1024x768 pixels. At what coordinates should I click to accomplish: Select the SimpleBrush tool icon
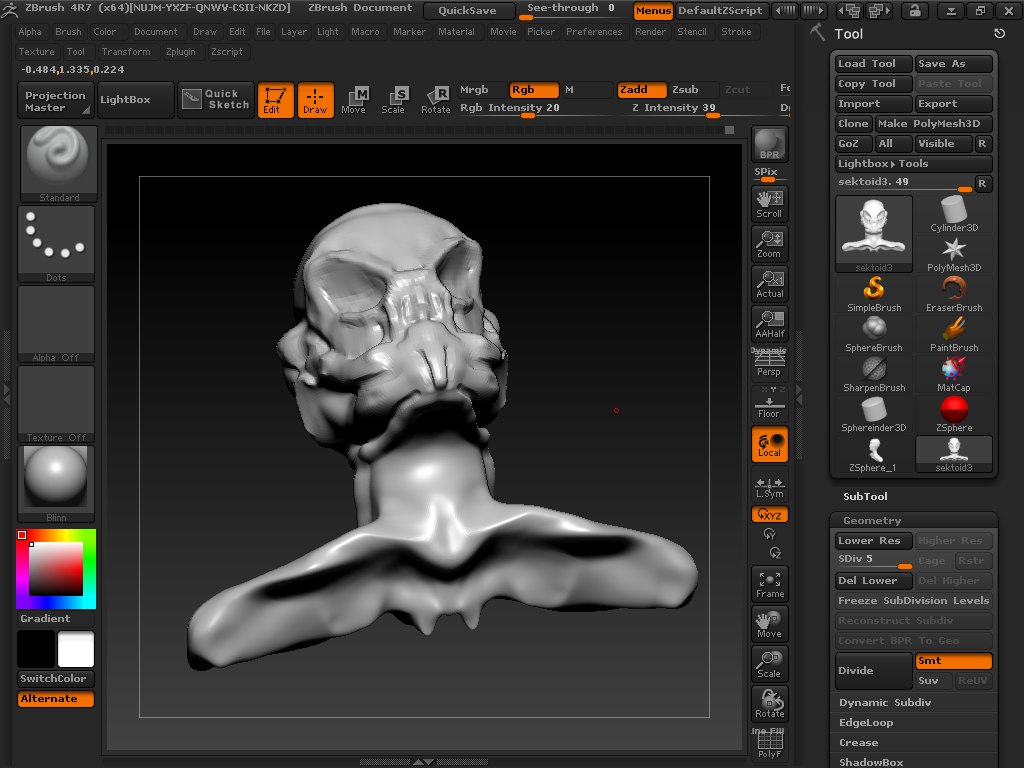tap(874, 294)
